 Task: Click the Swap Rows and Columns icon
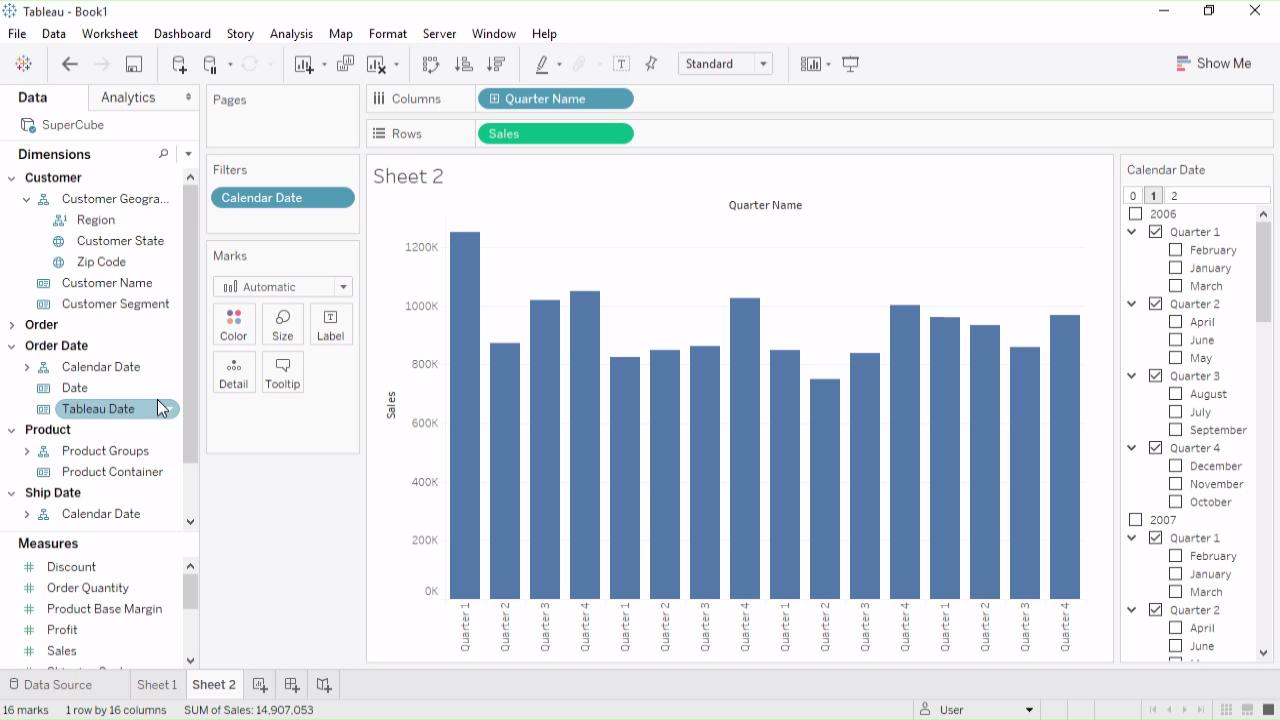(431, 64)
